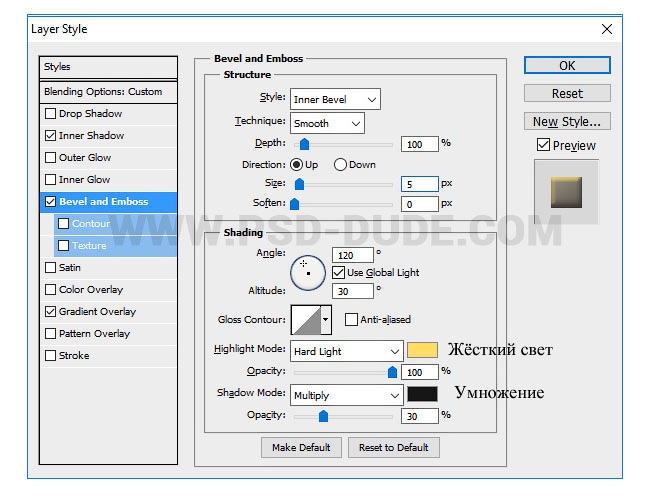Select the Up direction radio button

(x=296, y=165)
